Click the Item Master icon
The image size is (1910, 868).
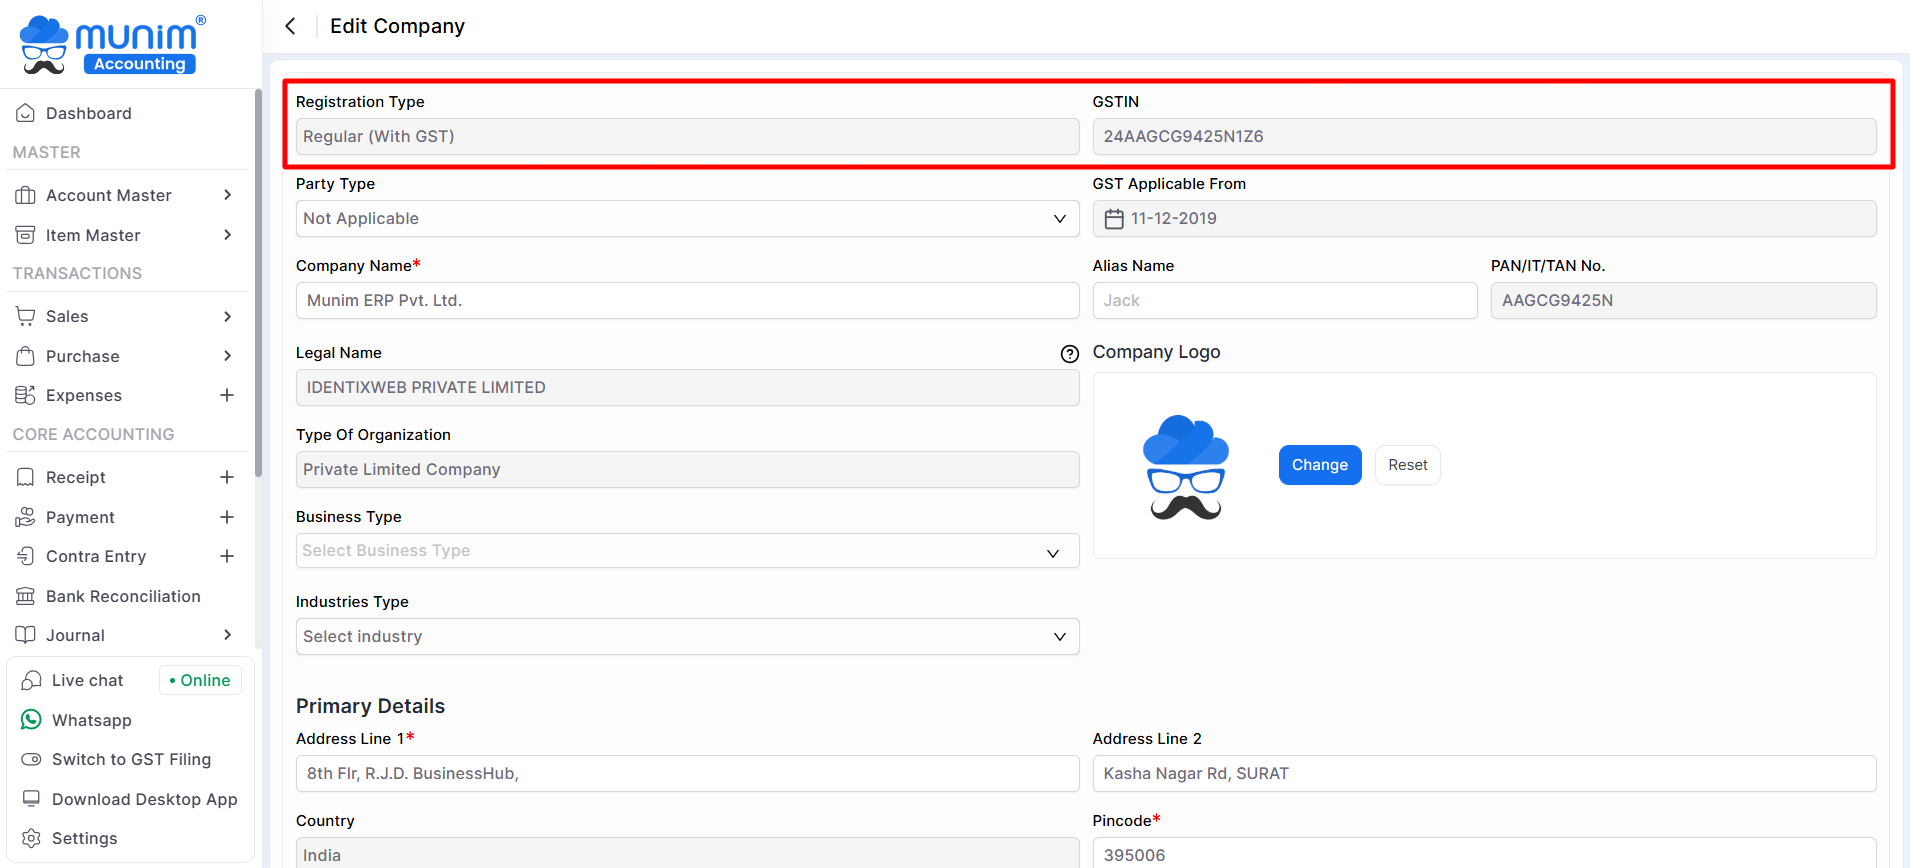click(26, 235)
